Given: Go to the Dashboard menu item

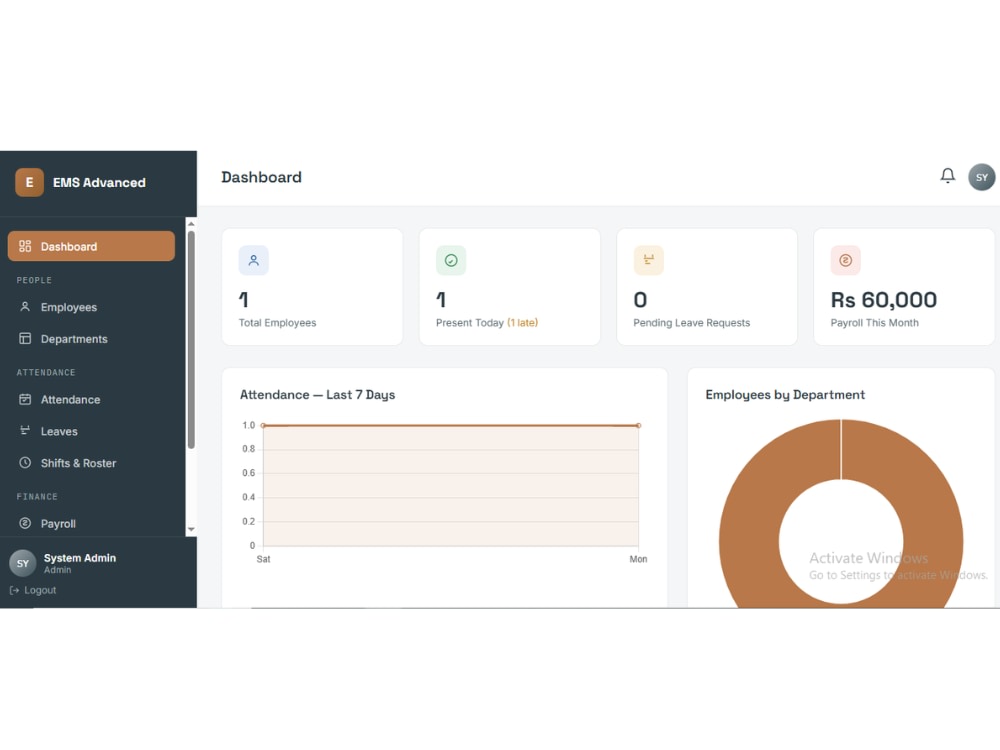Looking at the screenshot, I should [91, 246].
